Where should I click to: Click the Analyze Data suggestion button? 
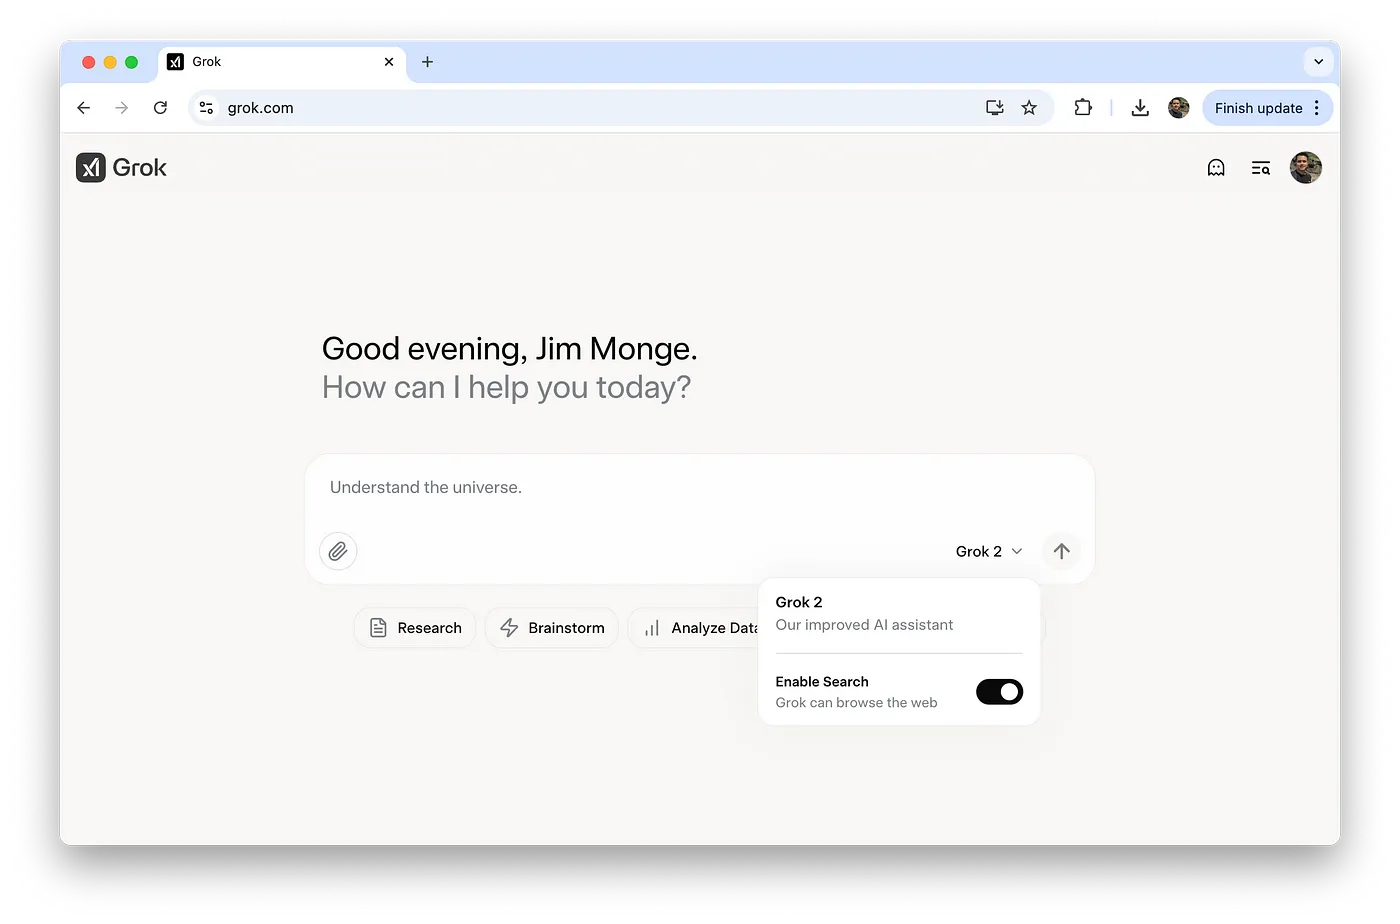coord(694,628)
